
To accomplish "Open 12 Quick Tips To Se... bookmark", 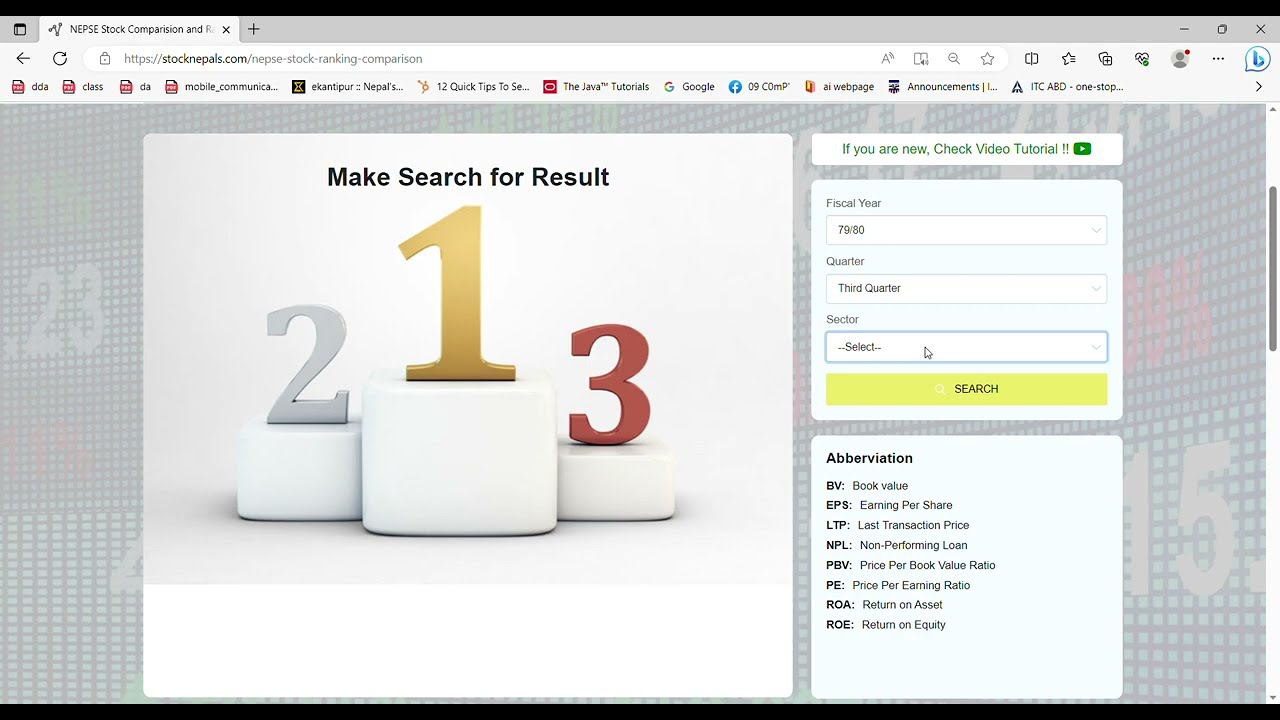I will (474, 87).
